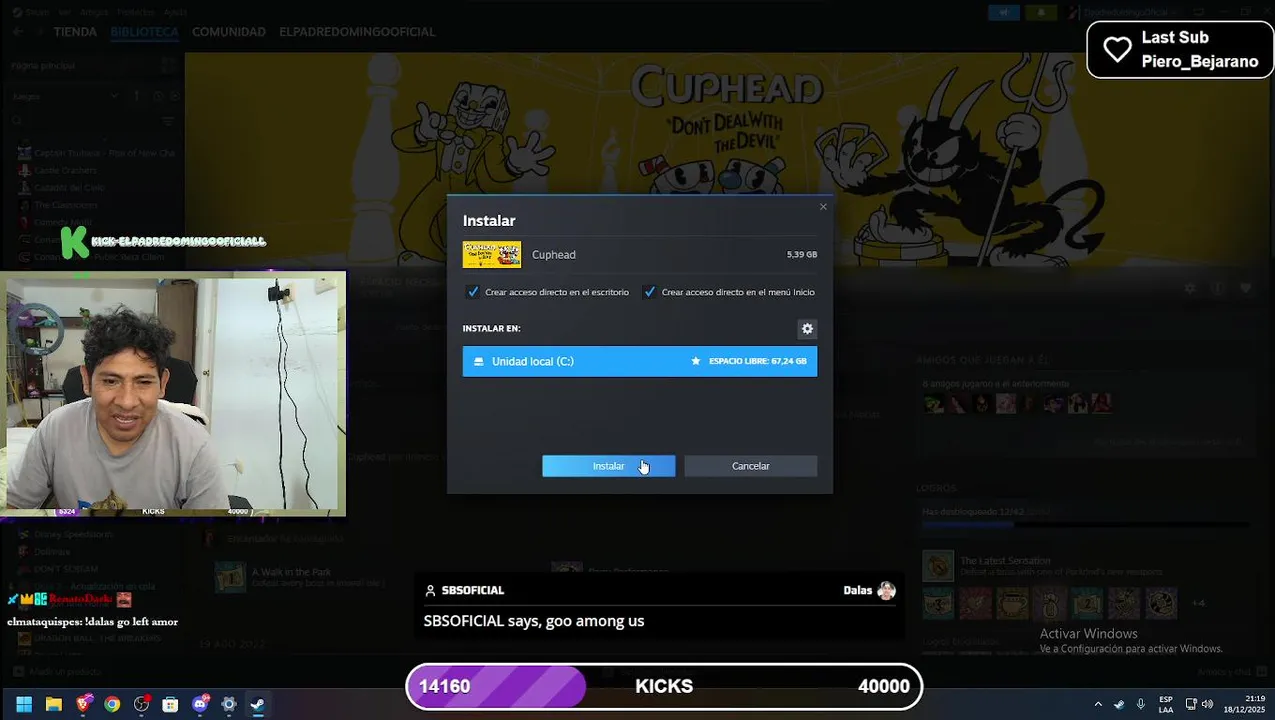
Task: Open Windows Start menu
Action: coord(24,704)
